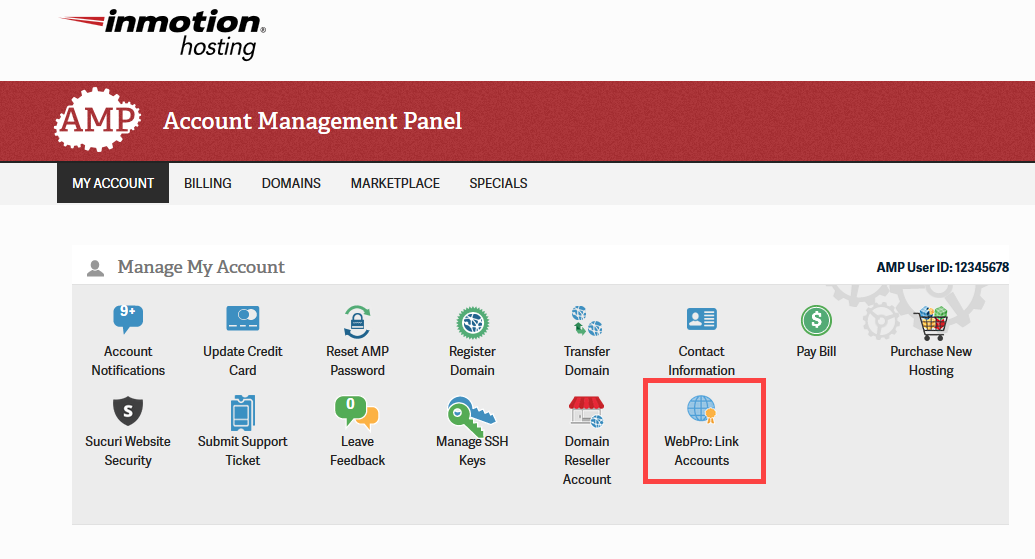Click the Pay Bill label

coord(816,351)
